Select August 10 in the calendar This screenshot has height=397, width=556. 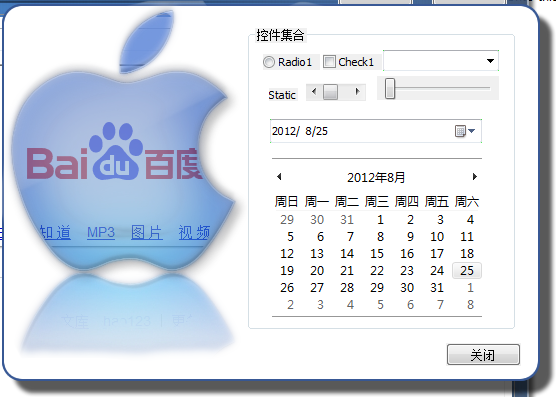point(437,237)
